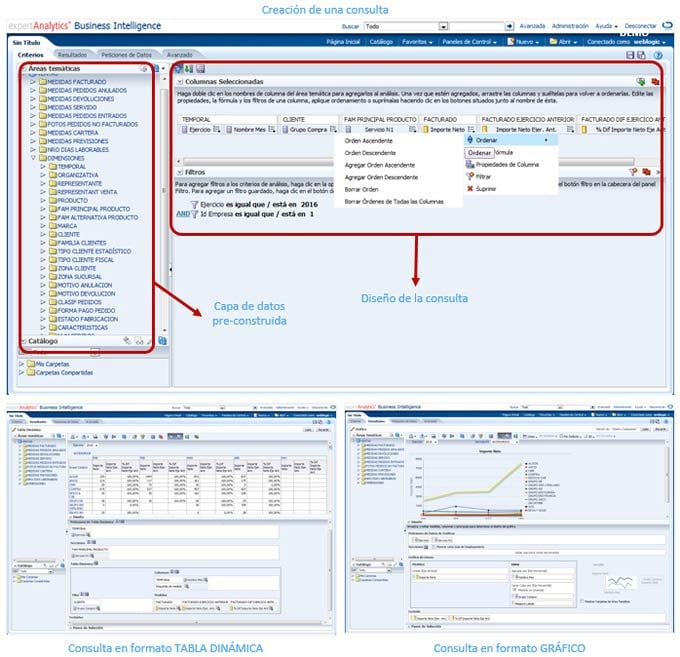Image resolution: width=680 pixels, height=657 pixels.
Task: Open the Paneles de Control dropdown
Action: (x=469, y=42)
